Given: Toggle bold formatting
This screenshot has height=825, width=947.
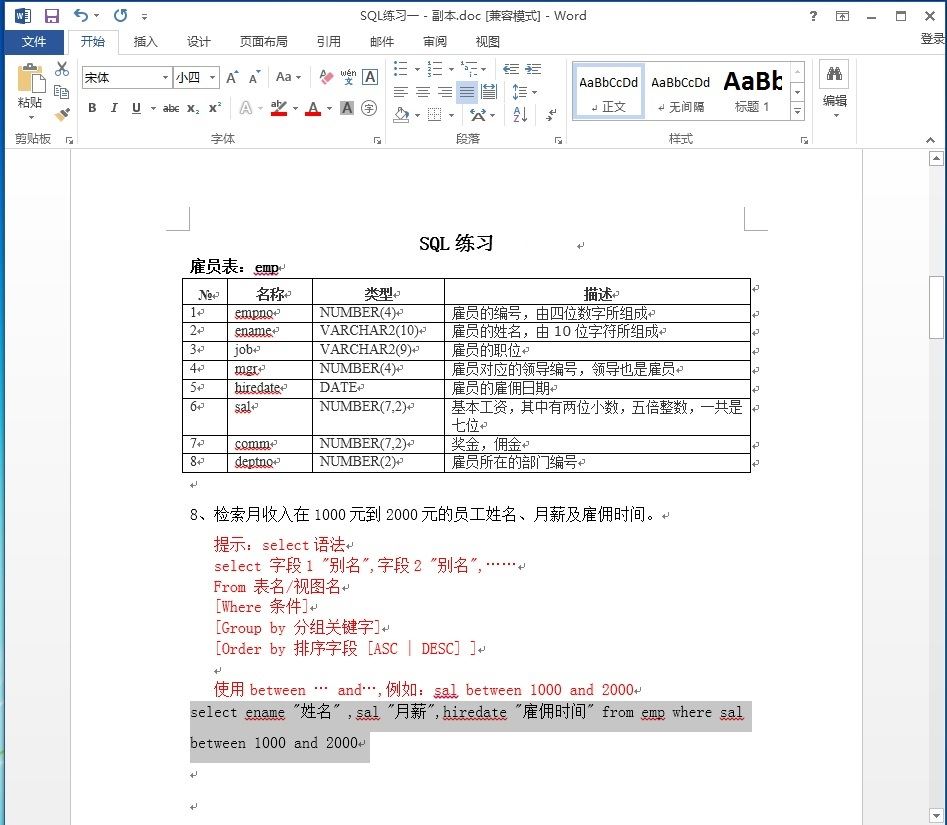Looking at the screenshot, I should click(92, 108).
